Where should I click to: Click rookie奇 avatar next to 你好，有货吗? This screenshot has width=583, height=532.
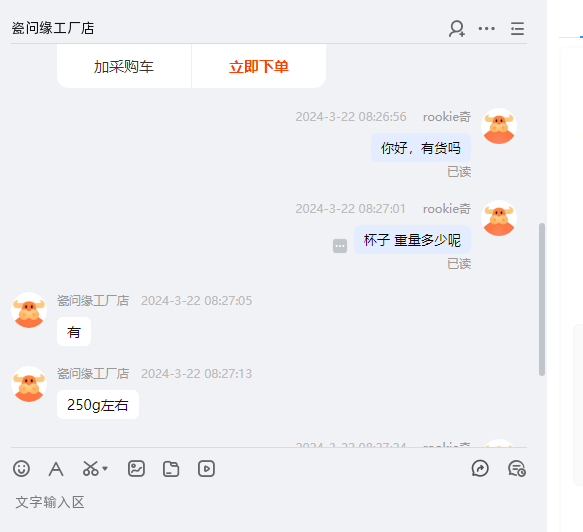(x=499, y=126)
